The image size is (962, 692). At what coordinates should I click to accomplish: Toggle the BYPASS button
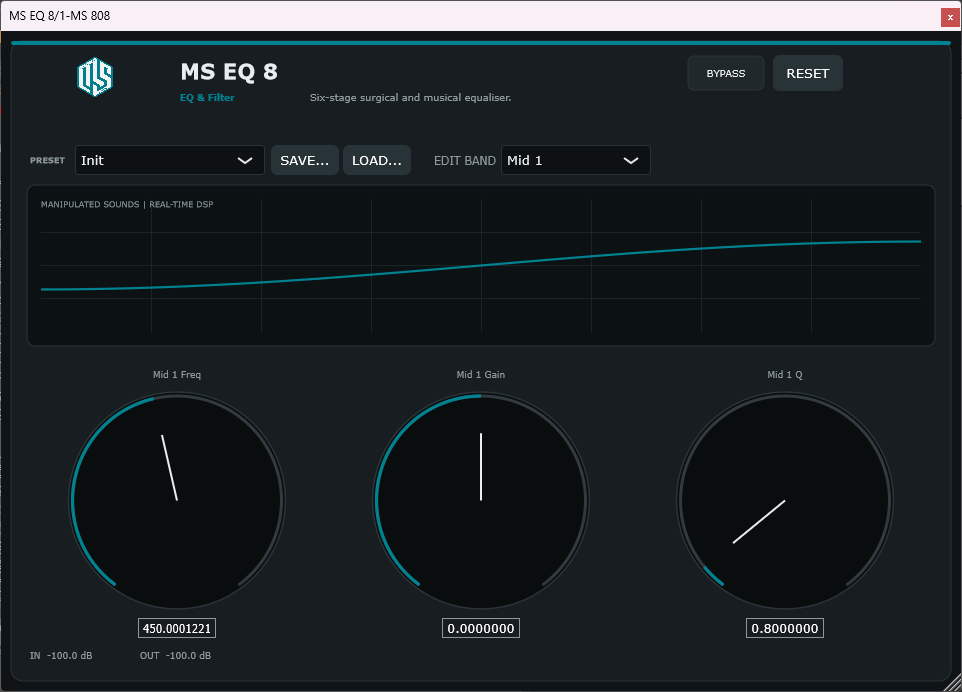coord(726,73)
